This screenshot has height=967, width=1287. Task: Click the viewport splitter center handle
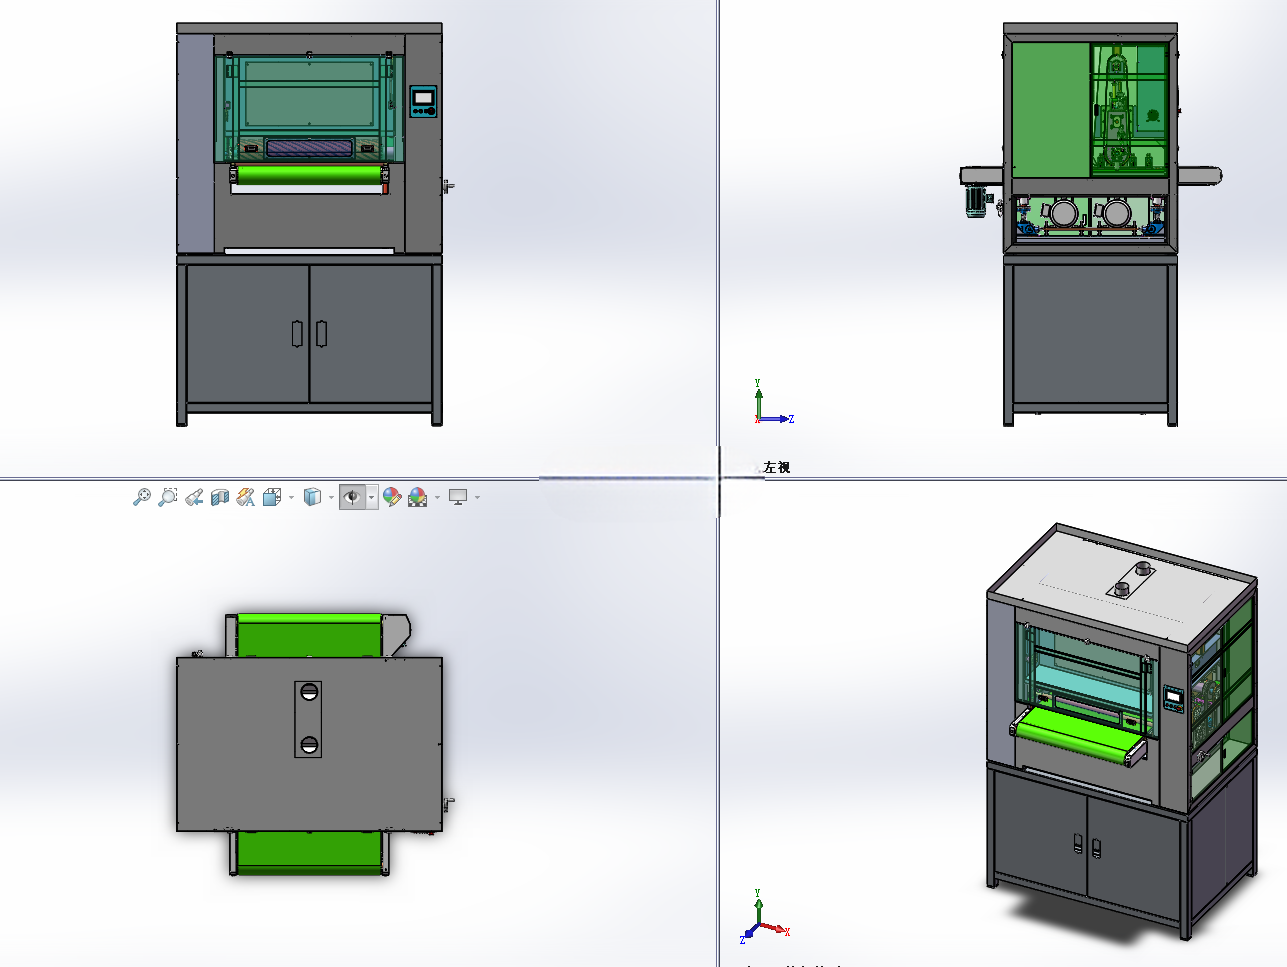[x=719, y=479]
